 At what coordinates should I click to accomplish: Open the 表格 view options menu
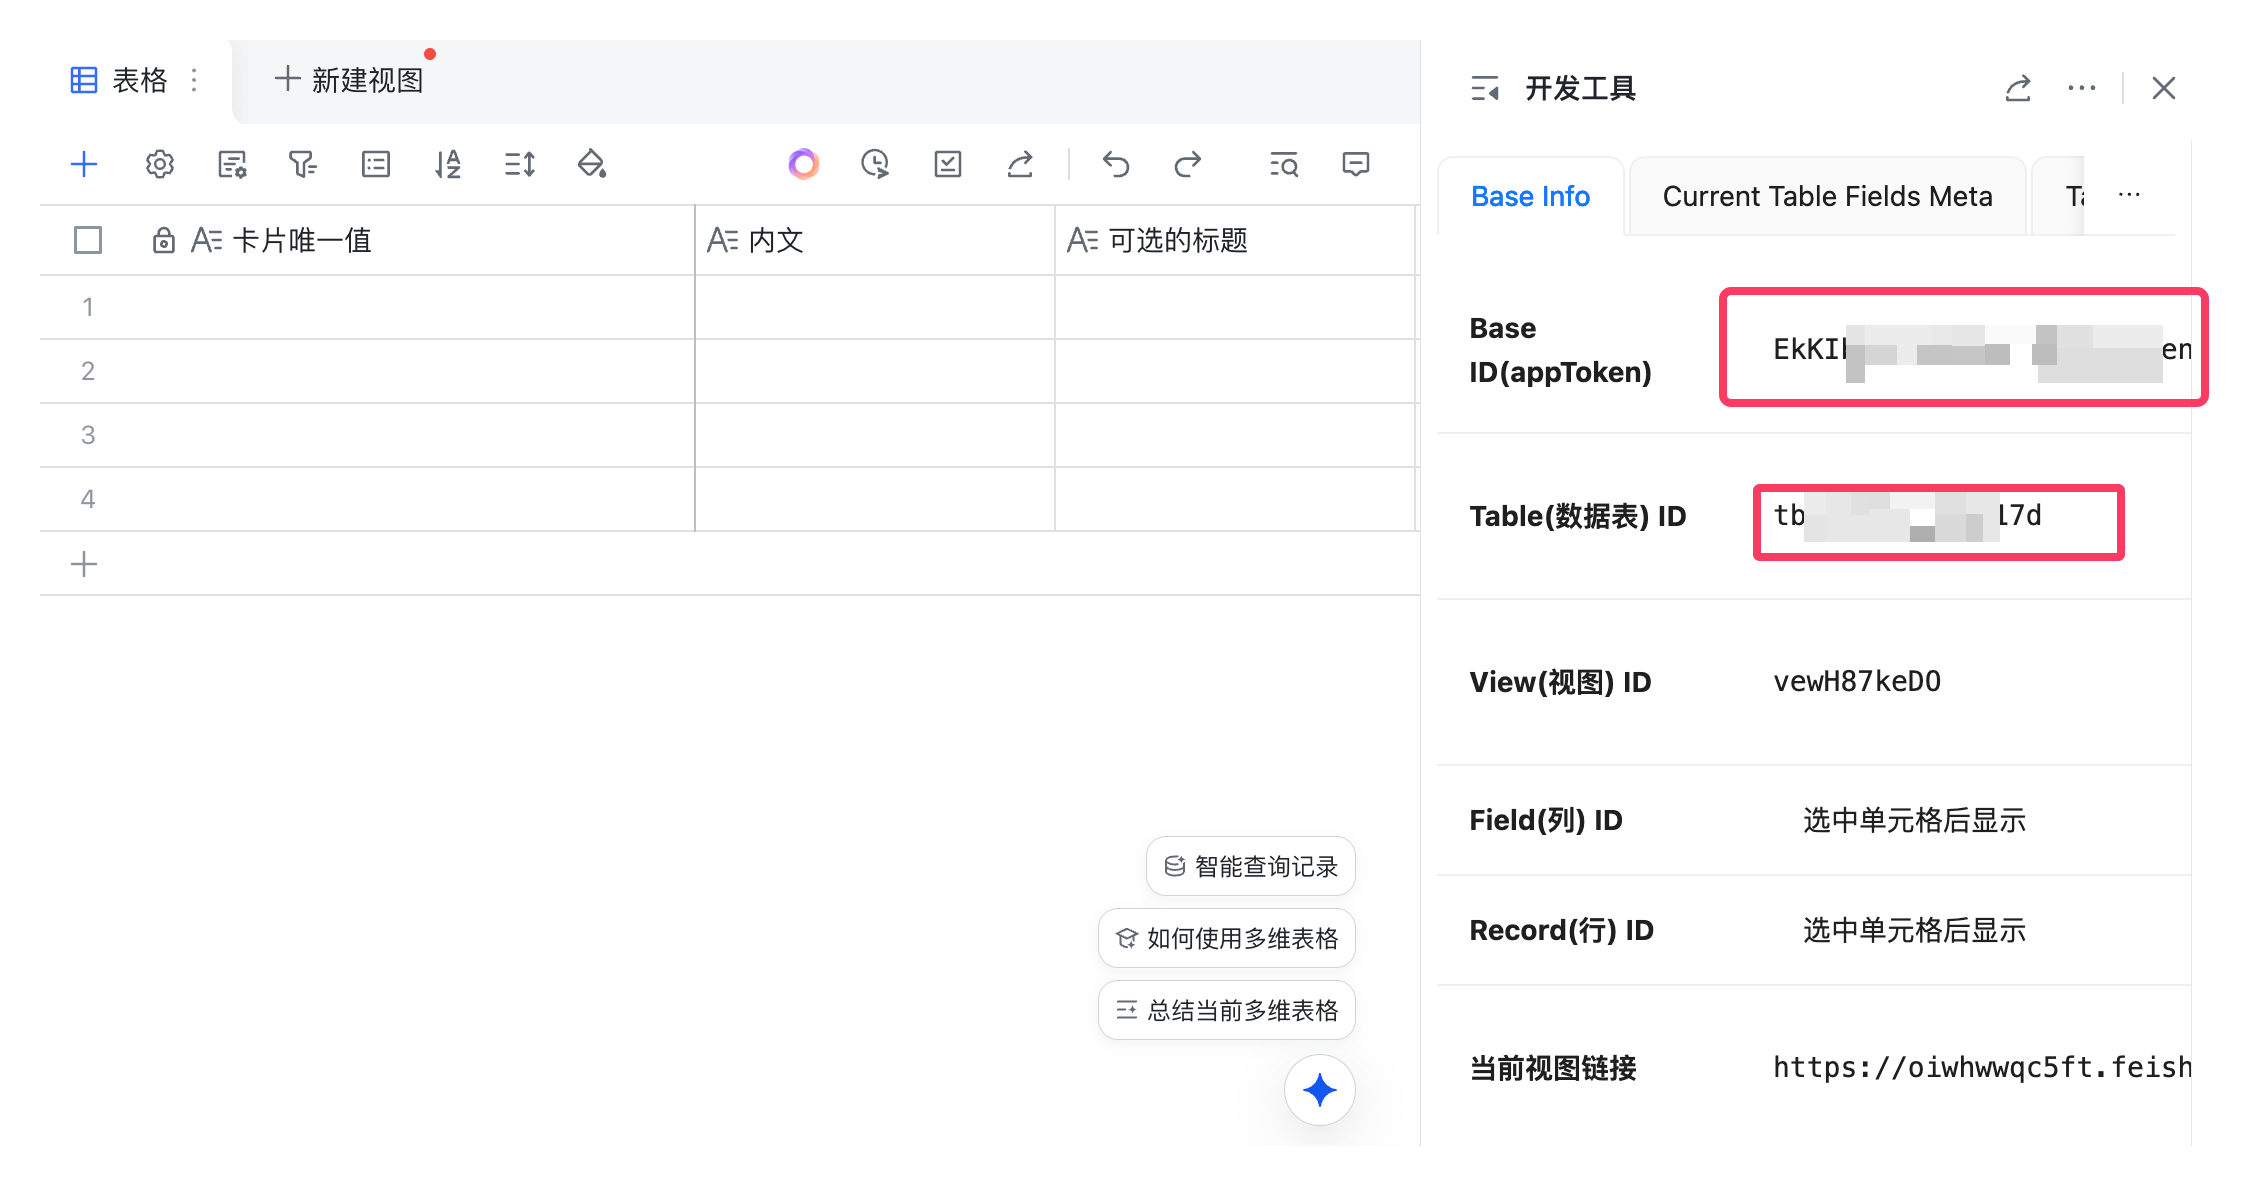coord(194,80)
